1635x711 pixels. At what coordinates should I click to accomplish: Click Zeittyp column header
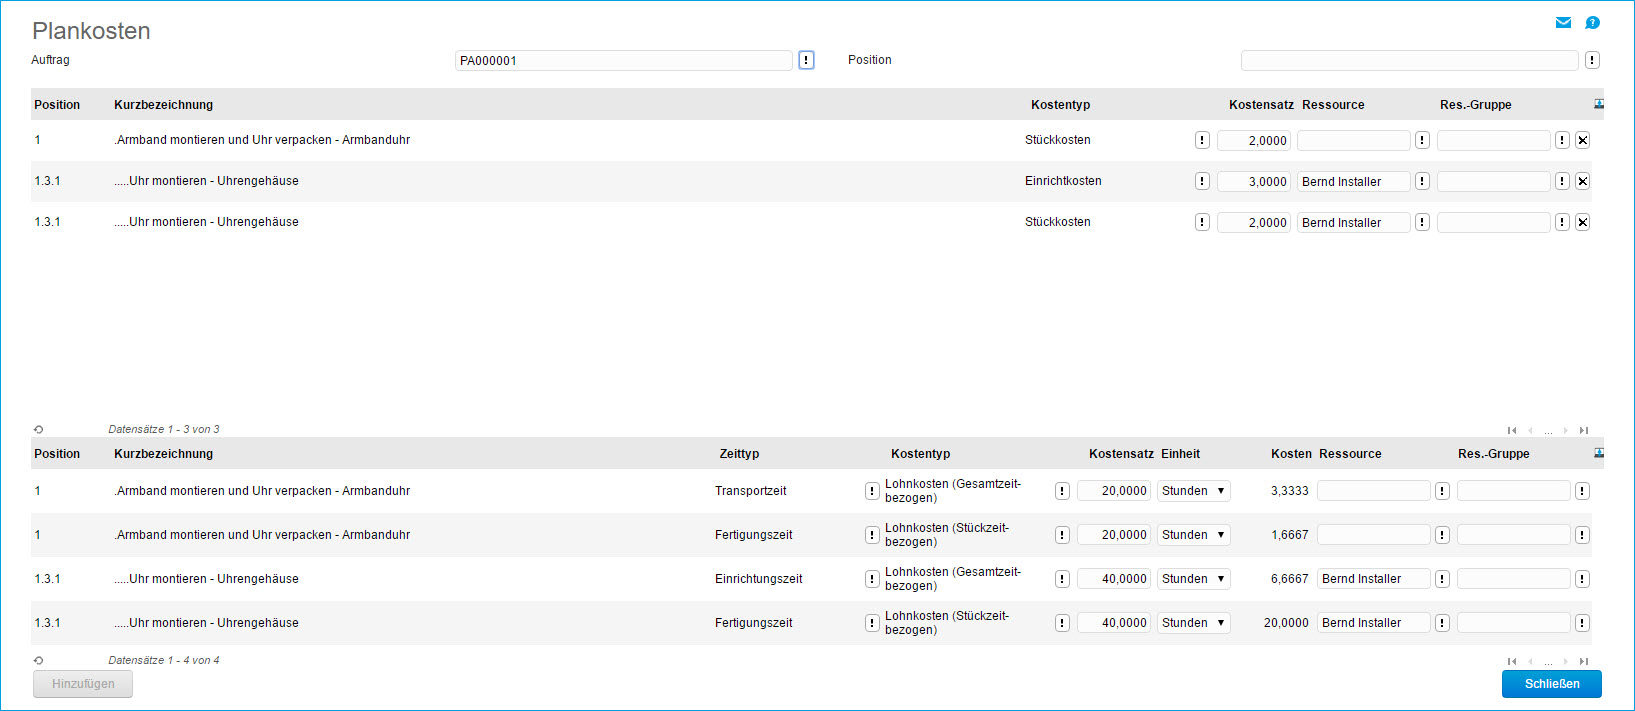pos(739,454)
